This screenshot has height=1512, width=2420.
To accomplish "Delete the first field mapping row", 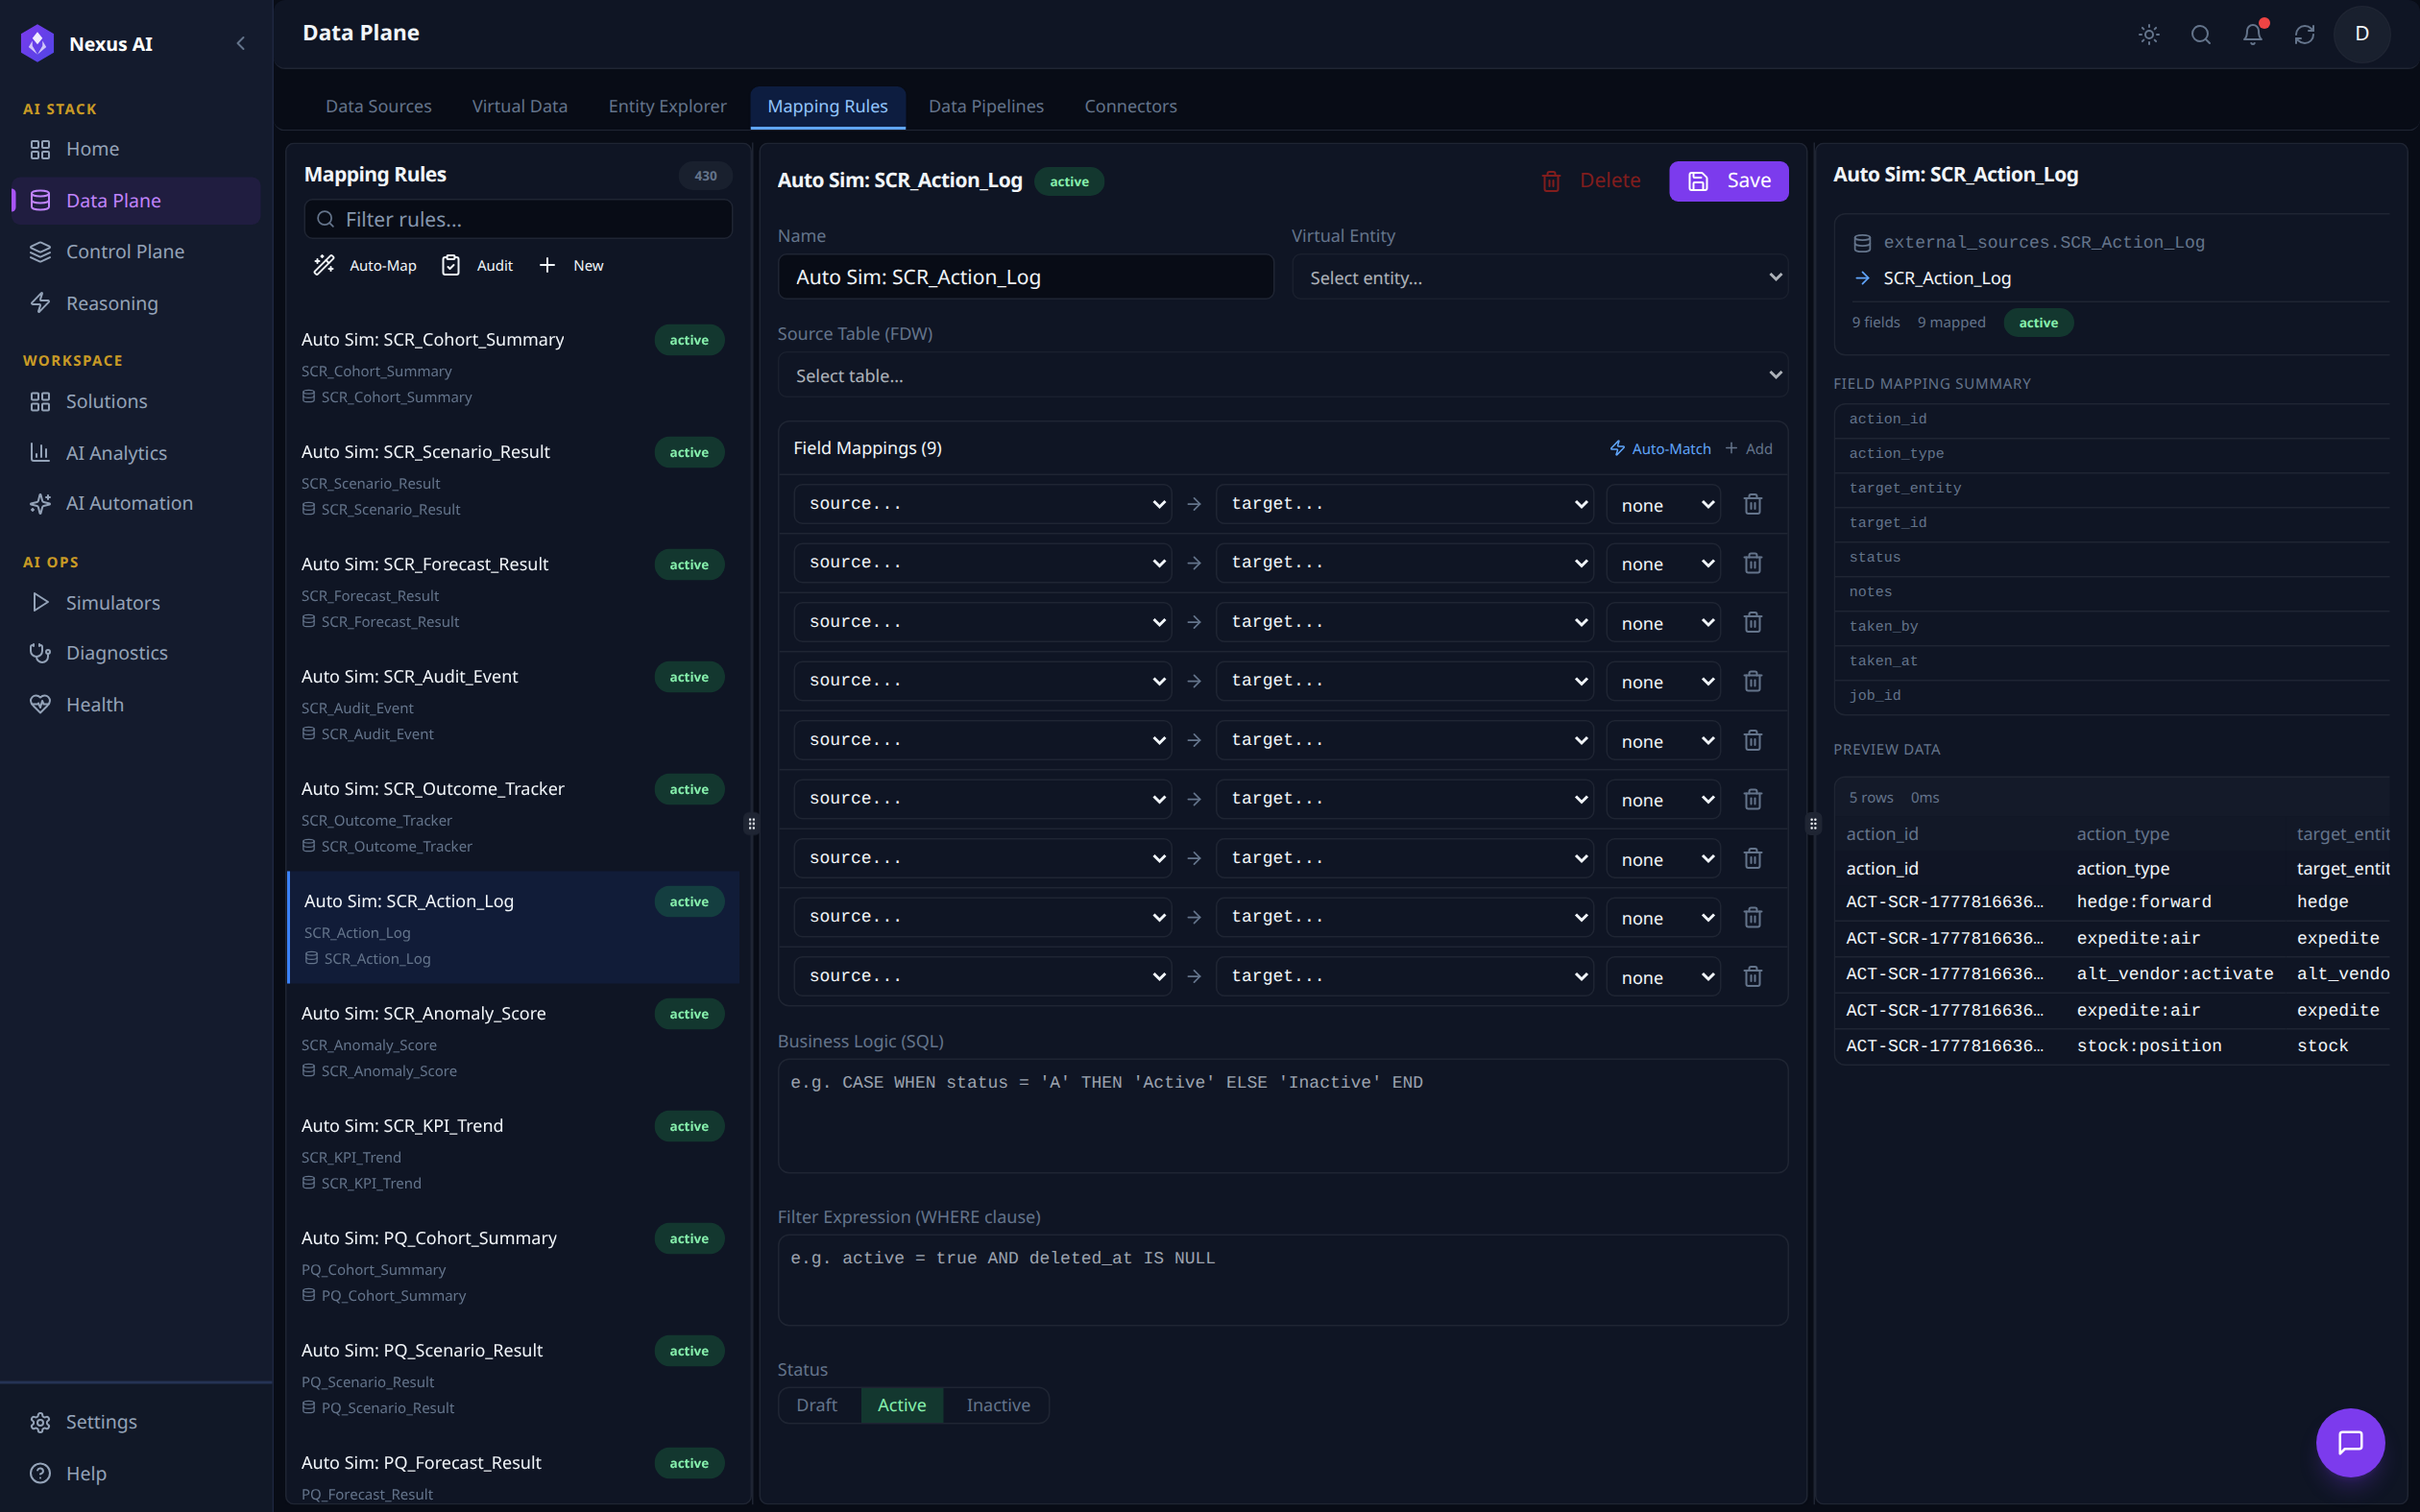I will click(x=1753, y=504).
